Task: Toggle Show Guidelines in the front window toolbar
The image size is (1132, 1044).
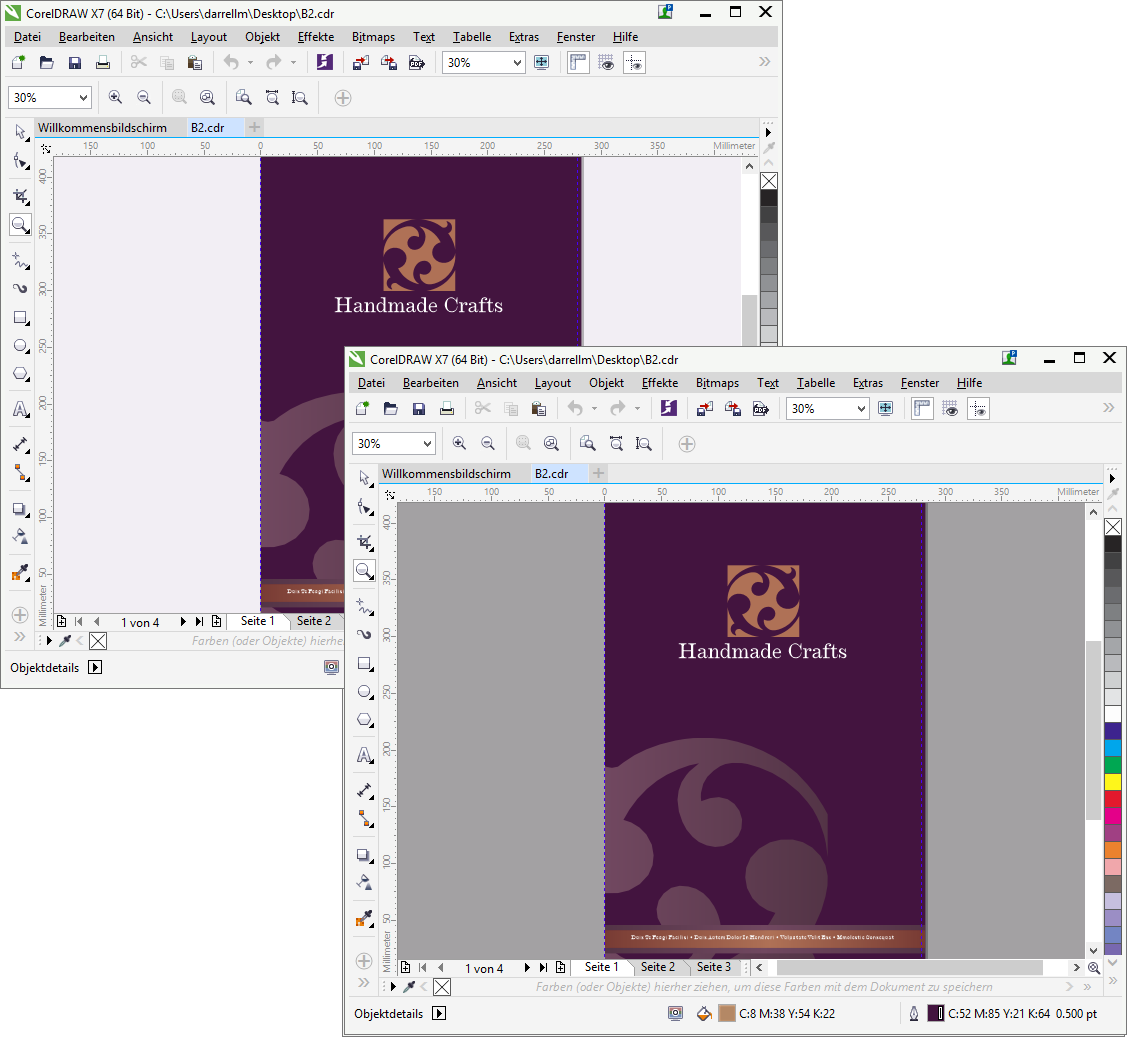Action: 978,408
